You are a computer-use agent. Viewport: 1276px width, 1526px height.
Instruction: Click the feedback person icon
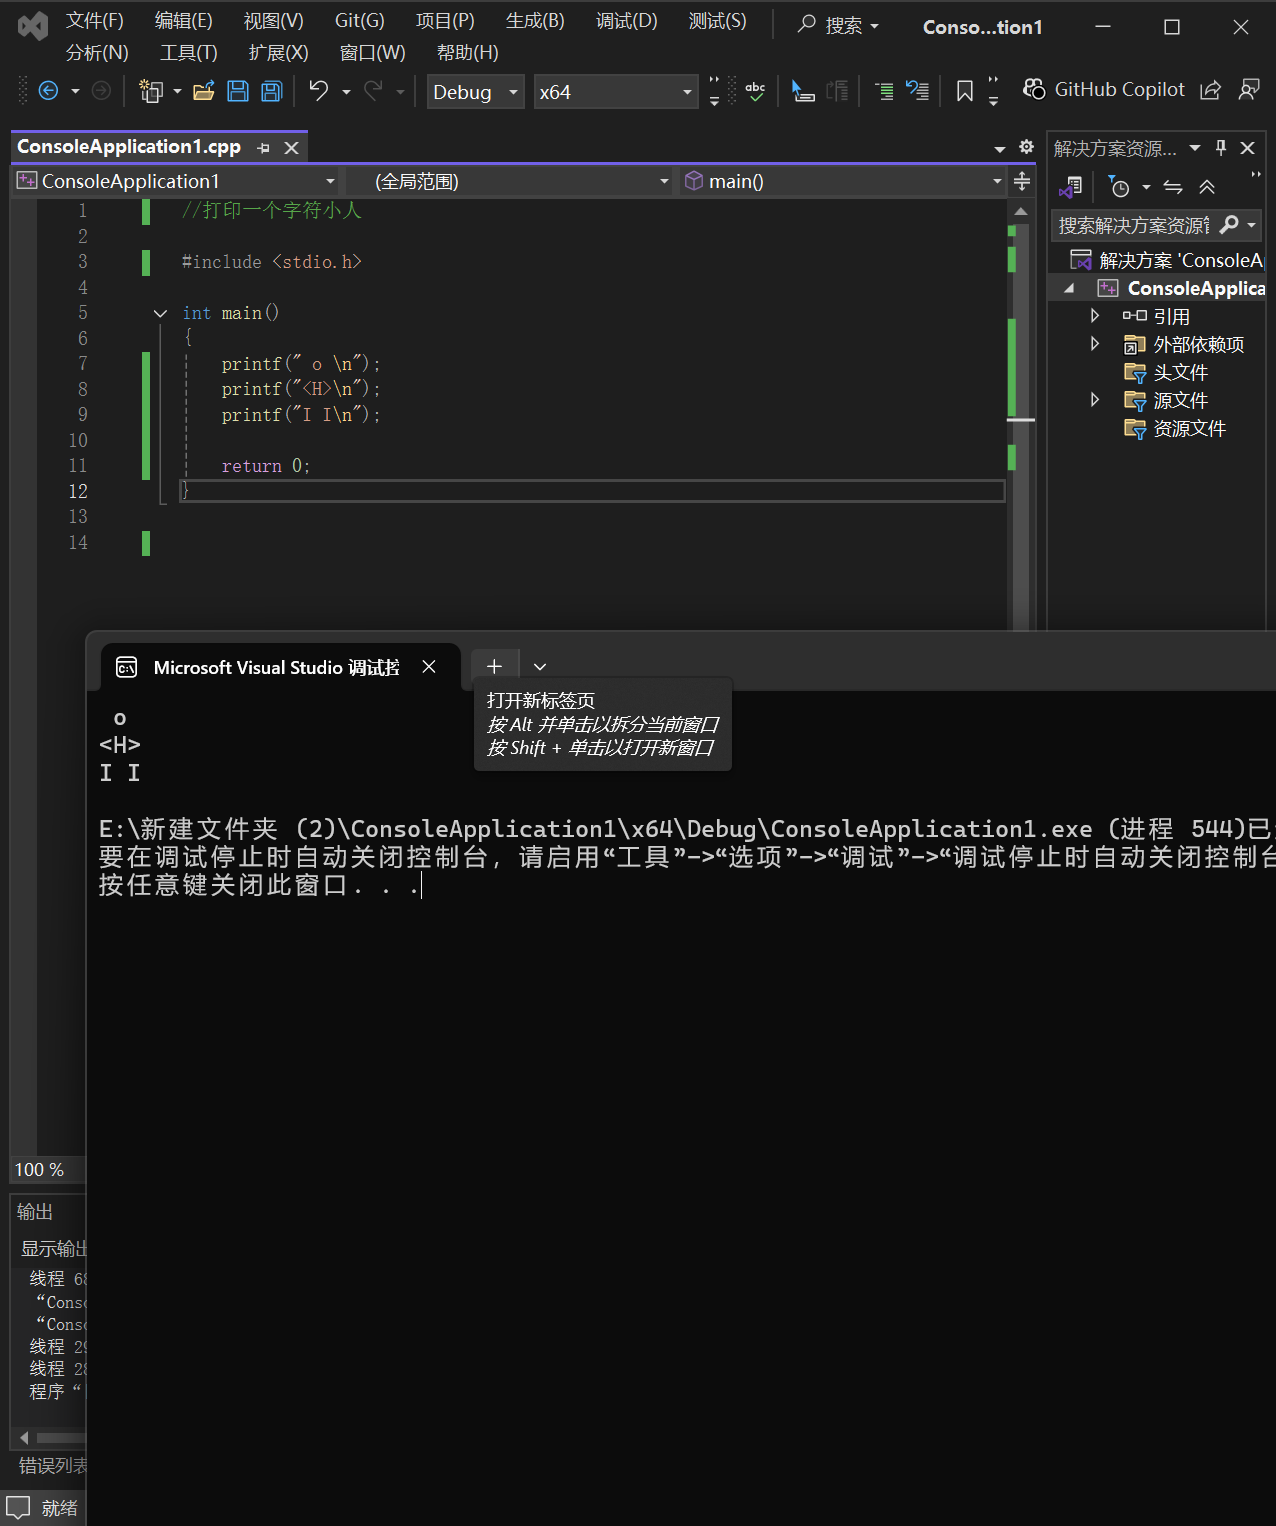1249,90
